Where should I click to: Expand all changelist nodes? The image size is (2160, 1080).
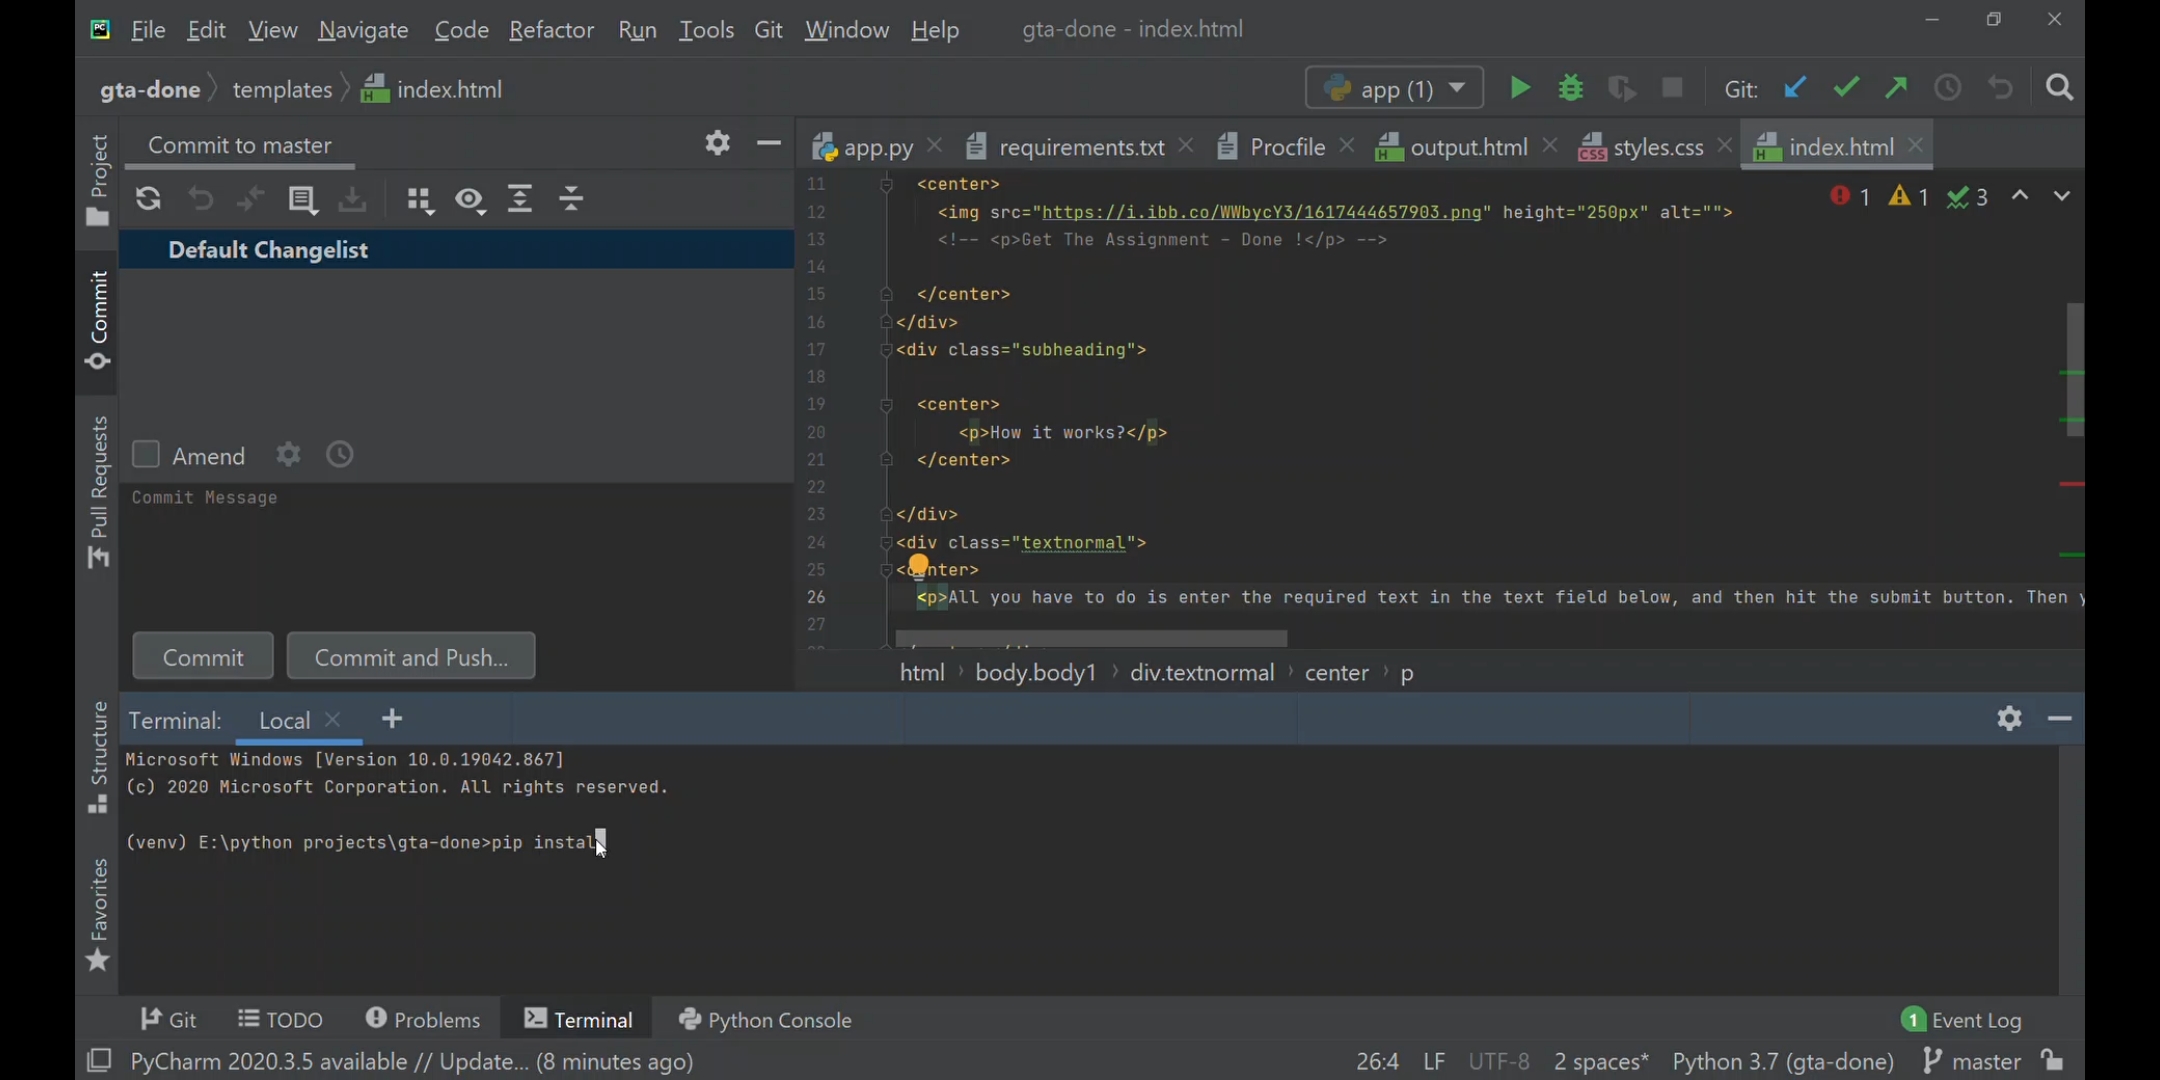click(520, 199)
